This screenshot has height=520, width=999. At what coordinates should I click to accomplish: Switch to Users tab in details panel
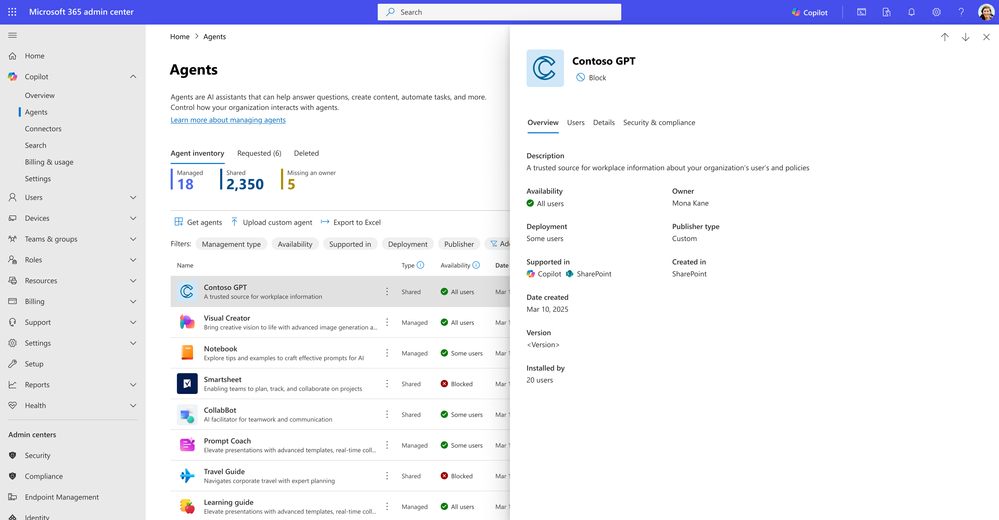575,123
